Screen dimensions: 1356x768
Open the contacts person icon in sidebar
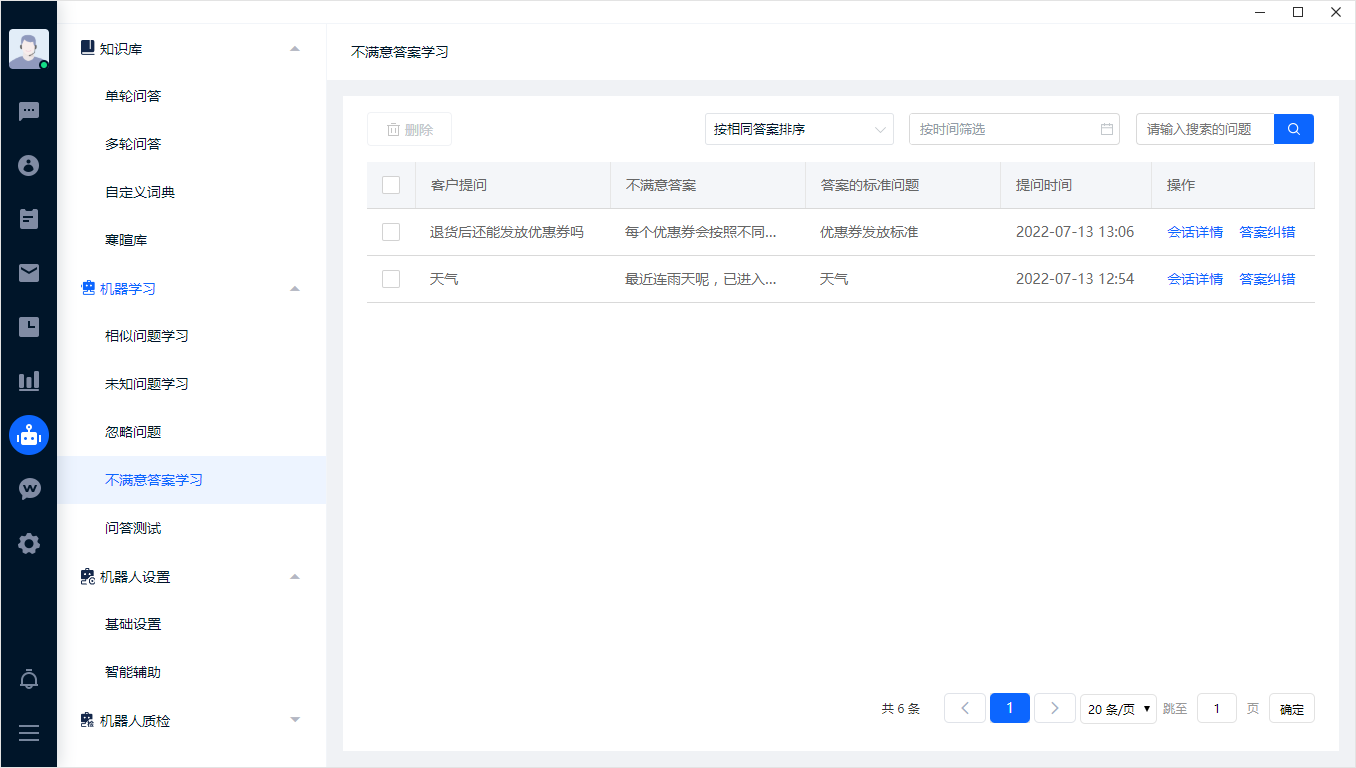coord(29,165)
